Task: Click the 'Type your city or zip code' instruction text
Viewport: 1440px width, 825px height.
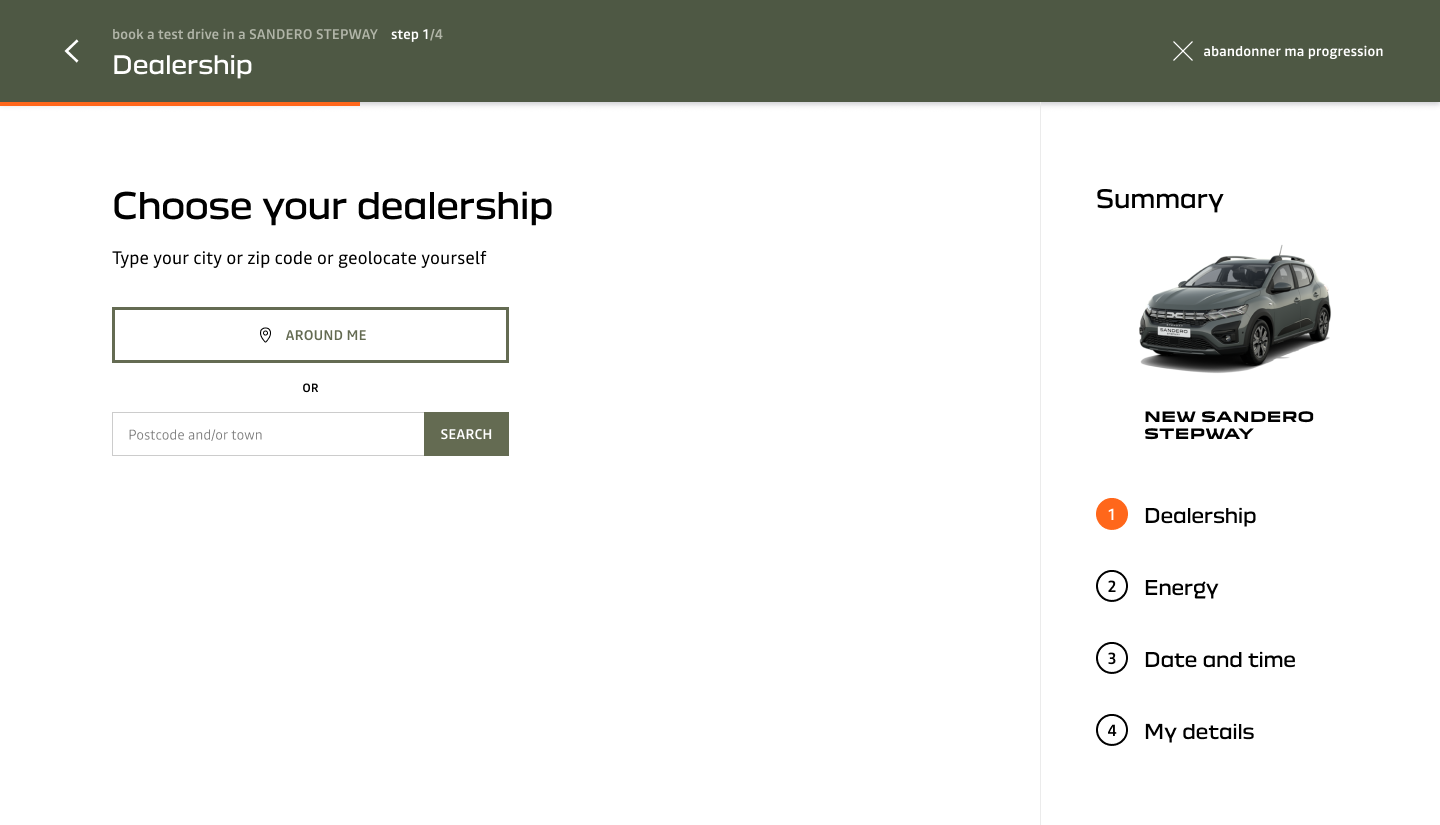Action: tap(299, 258)
